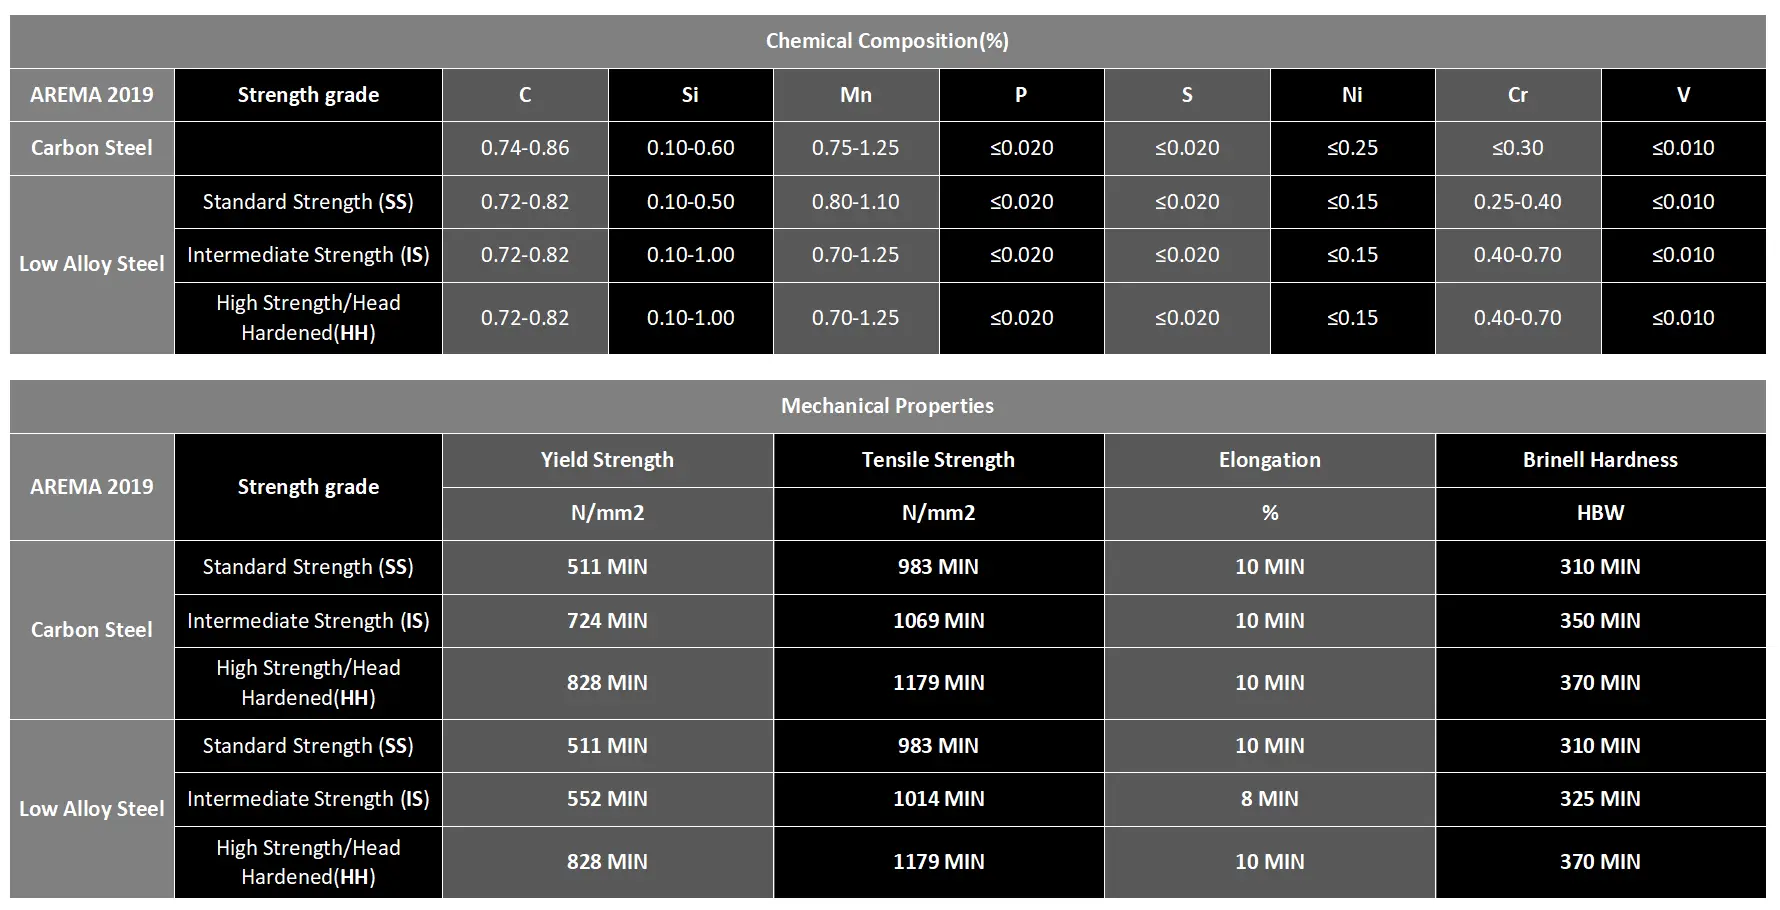Click the Tensile Strength column header
Screen dimensions: 1780x910
coord(938,460)
